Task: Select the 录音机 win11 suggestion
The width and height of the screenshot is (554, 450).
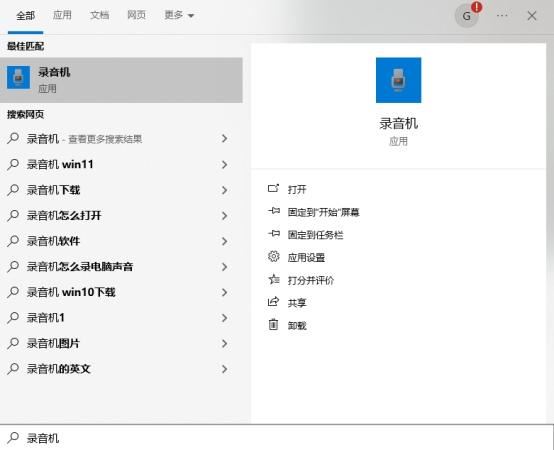Action: (121, 164)
